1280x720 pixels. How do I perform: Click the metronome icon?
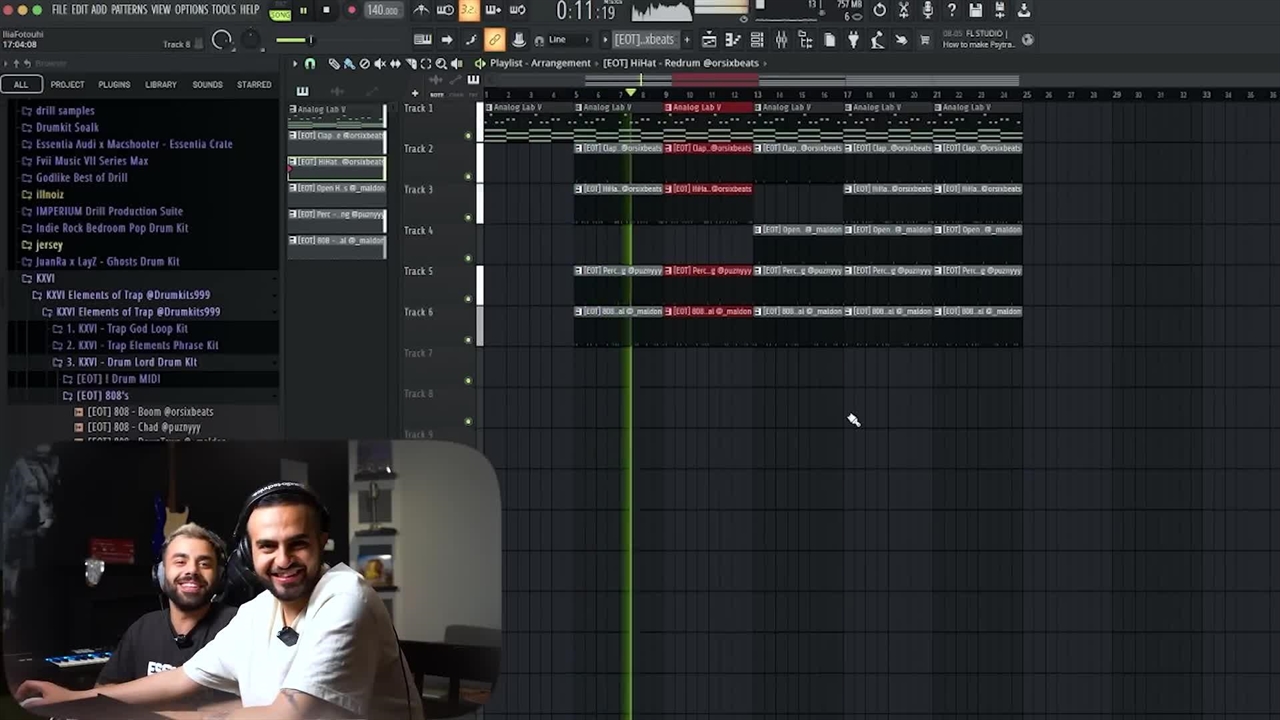421,10
